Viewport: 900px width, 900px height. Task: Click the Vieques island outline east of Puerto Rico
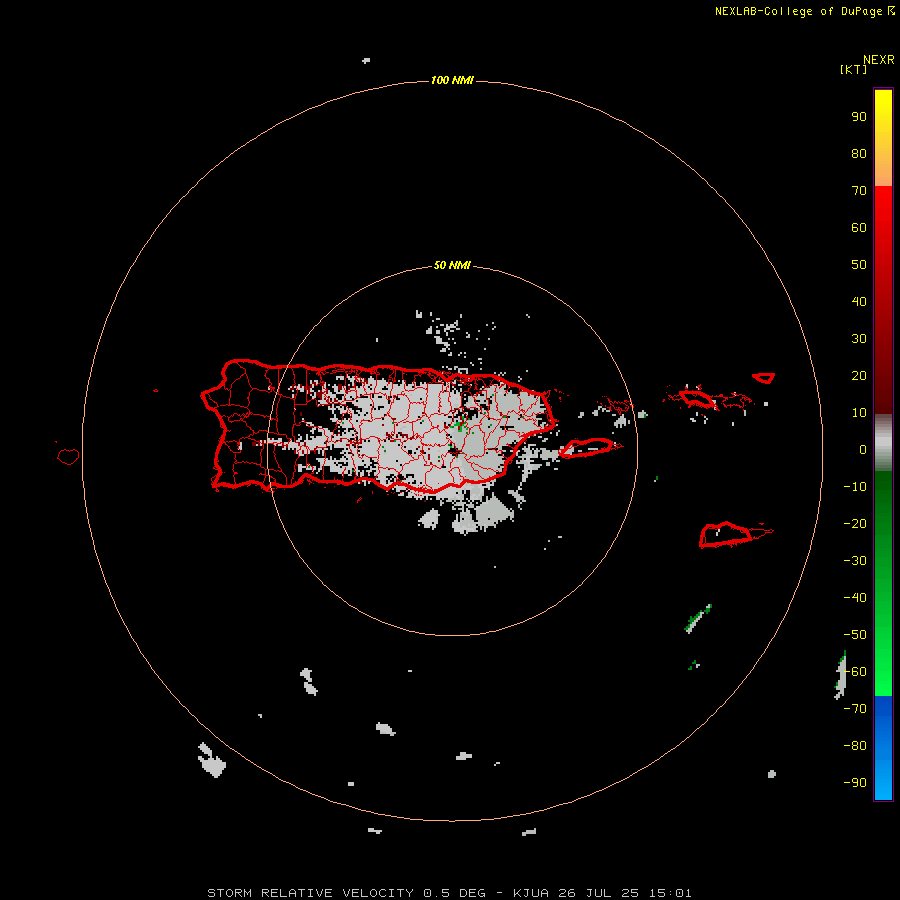pos(590,447)
